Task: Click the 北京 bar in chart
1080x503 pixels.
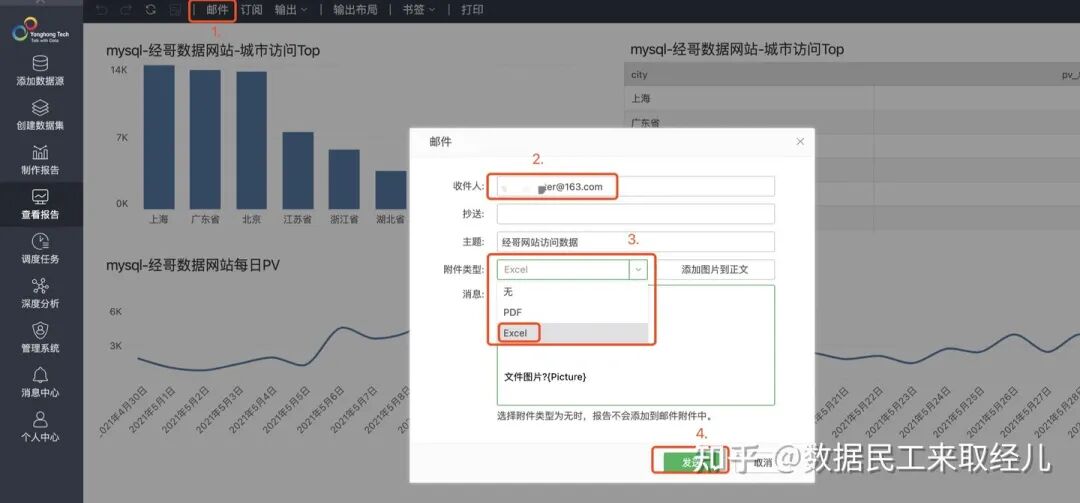Action: click(x=251, y=140)
